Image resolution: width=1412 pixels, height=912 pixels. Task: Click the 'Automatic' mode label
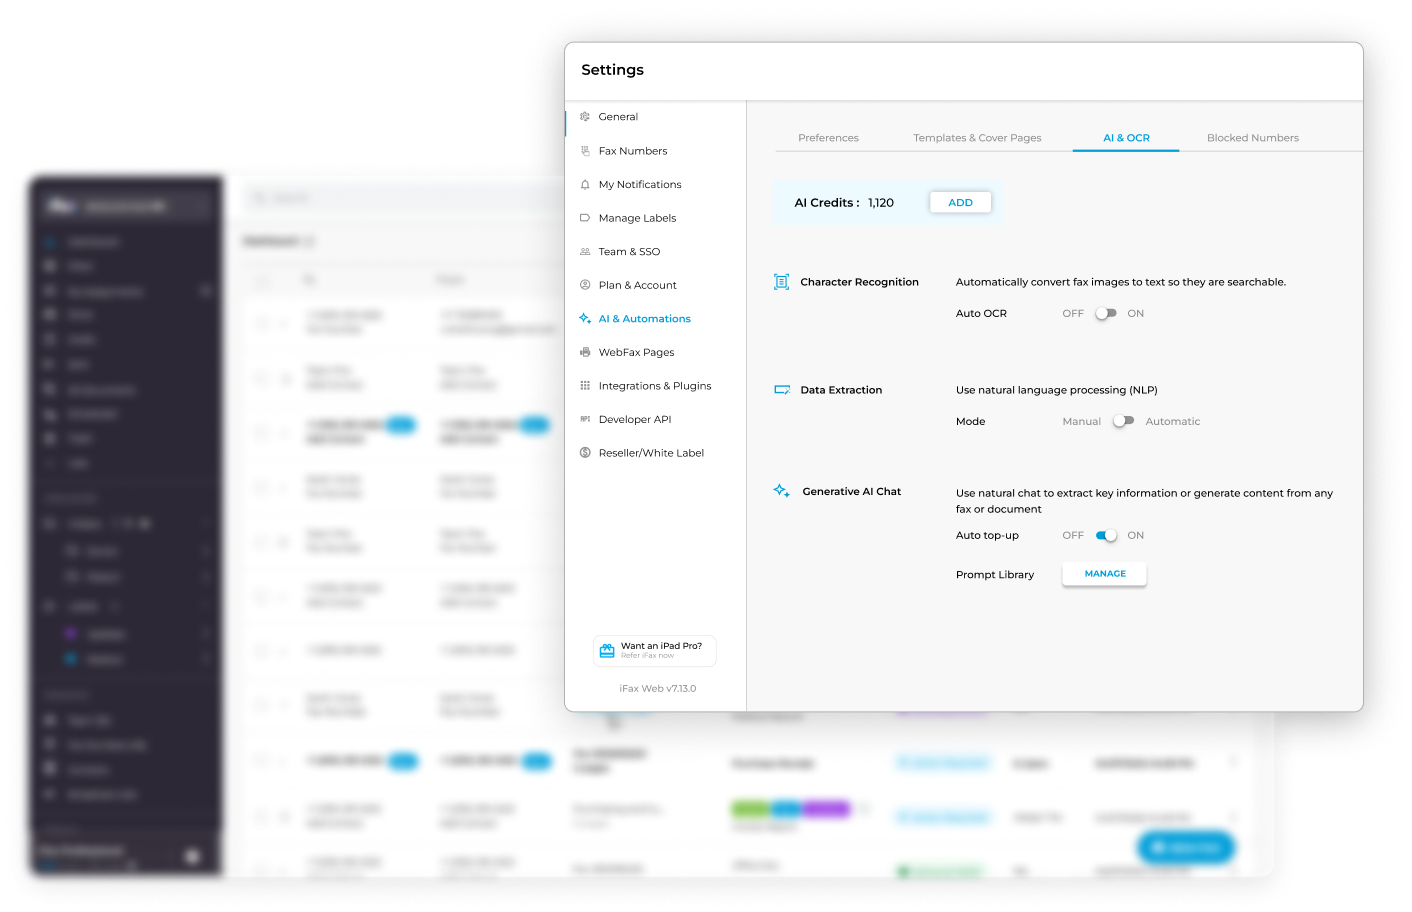tap(1172, 422)
